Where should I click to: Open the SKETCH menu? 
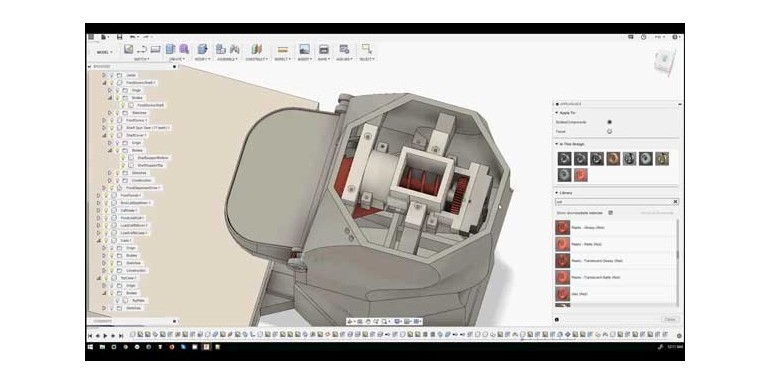[x=142, y=59]
